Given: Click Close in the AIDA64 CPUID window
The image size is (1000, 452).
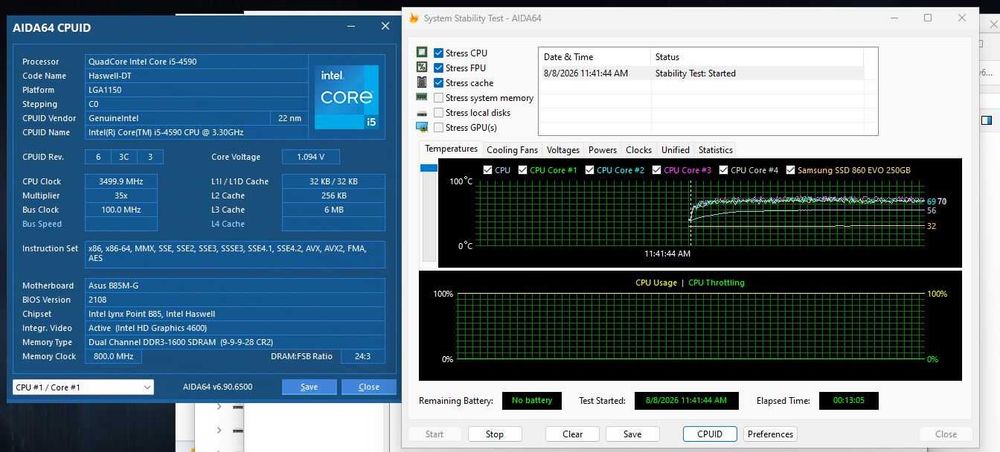Looking at the screenshot, I should [x=369, y=387].
